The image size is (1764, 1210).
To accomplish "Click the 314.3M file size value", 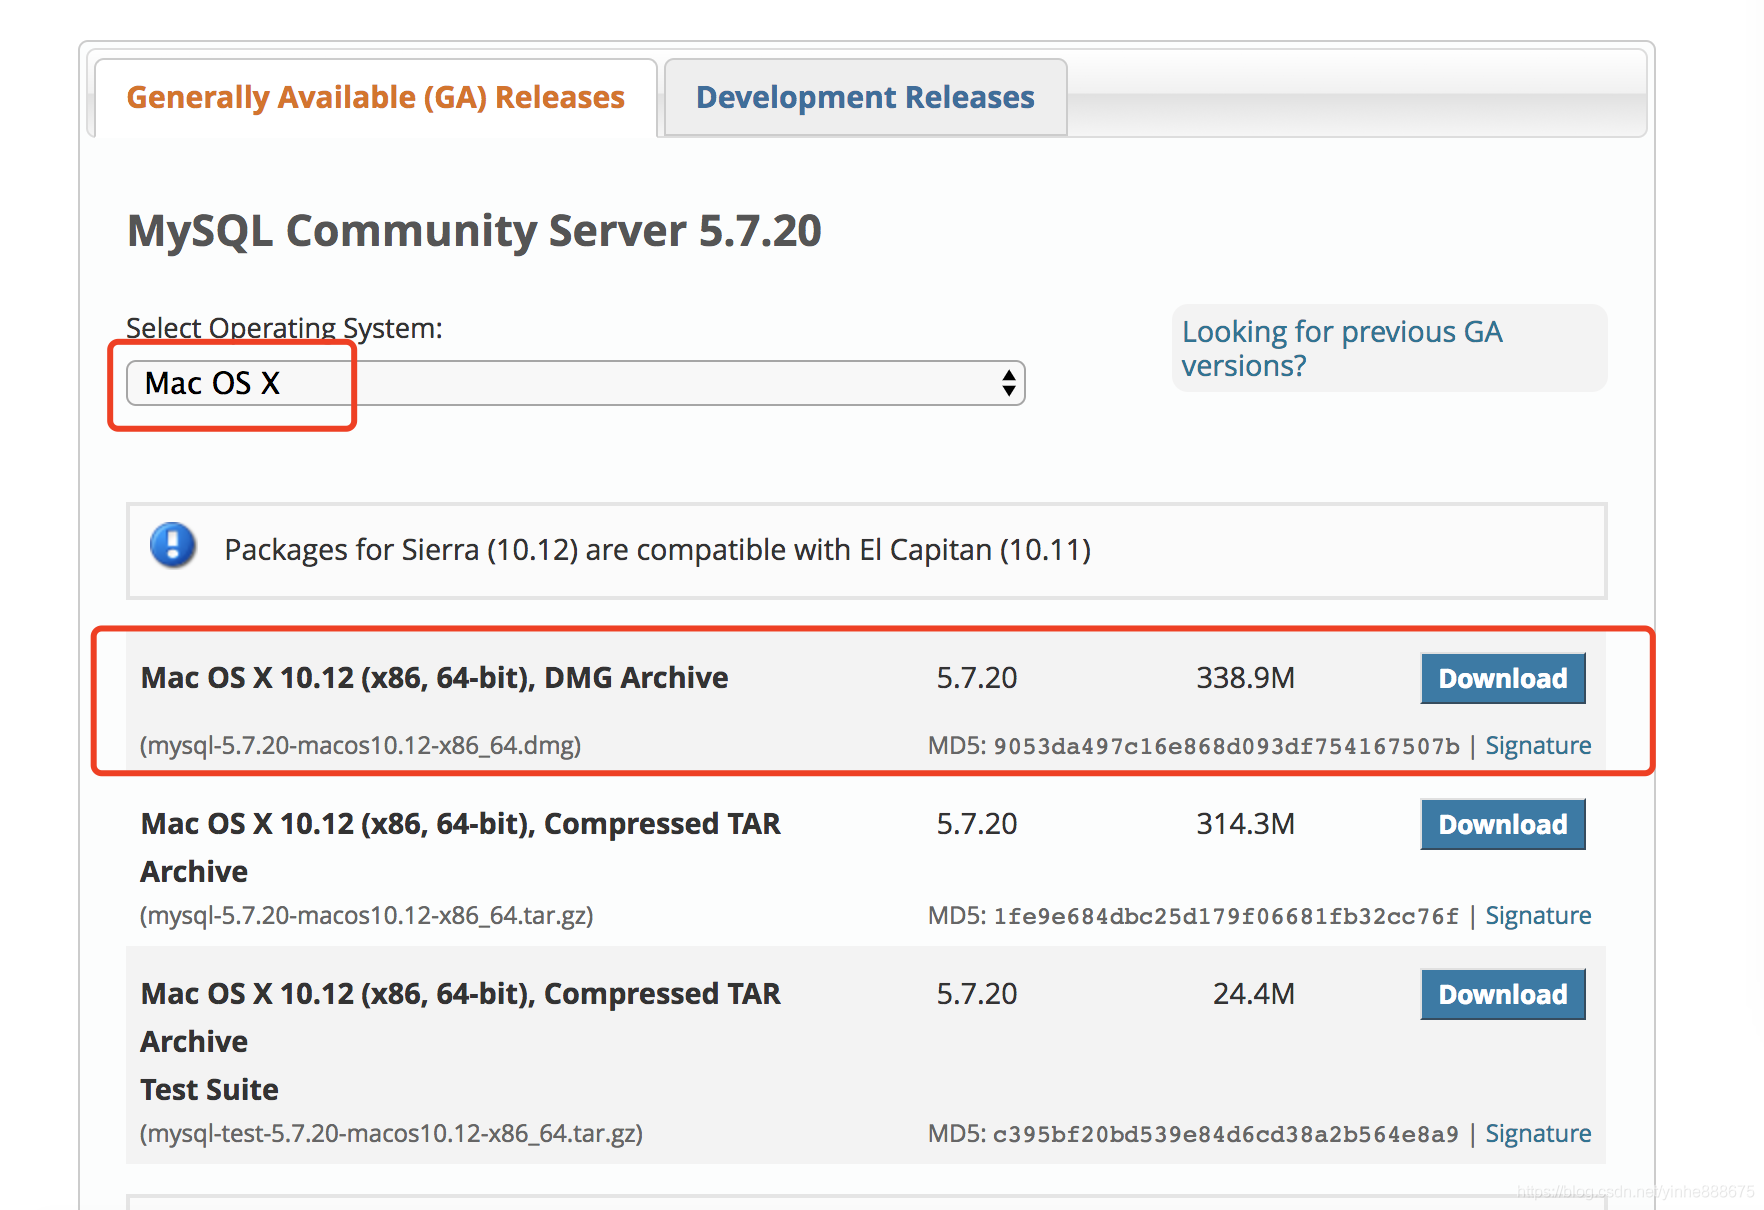I will [1245, 824].
